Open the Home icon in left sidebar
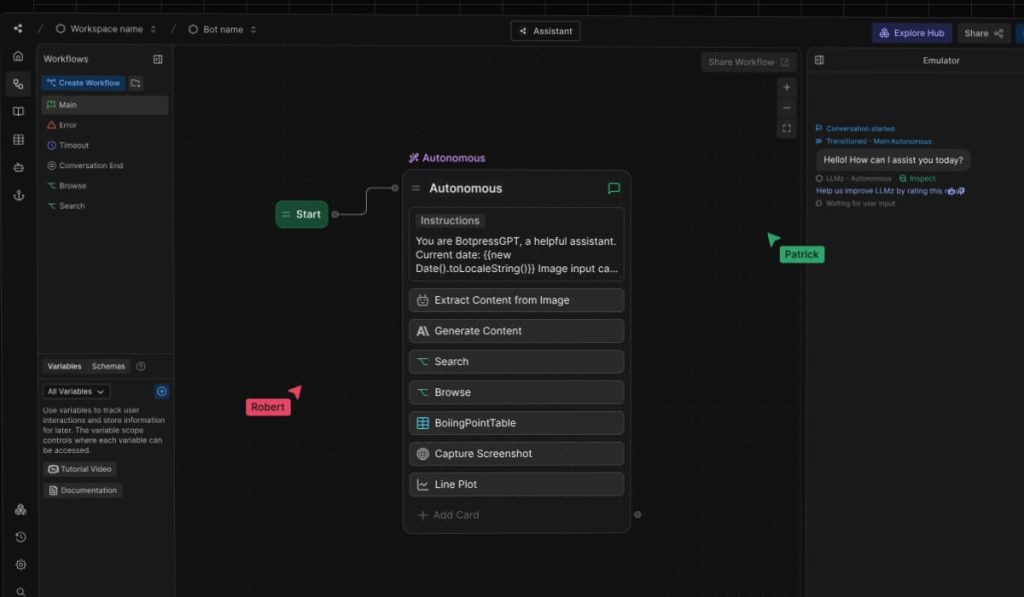1024x597 pixels. [18, 56]
